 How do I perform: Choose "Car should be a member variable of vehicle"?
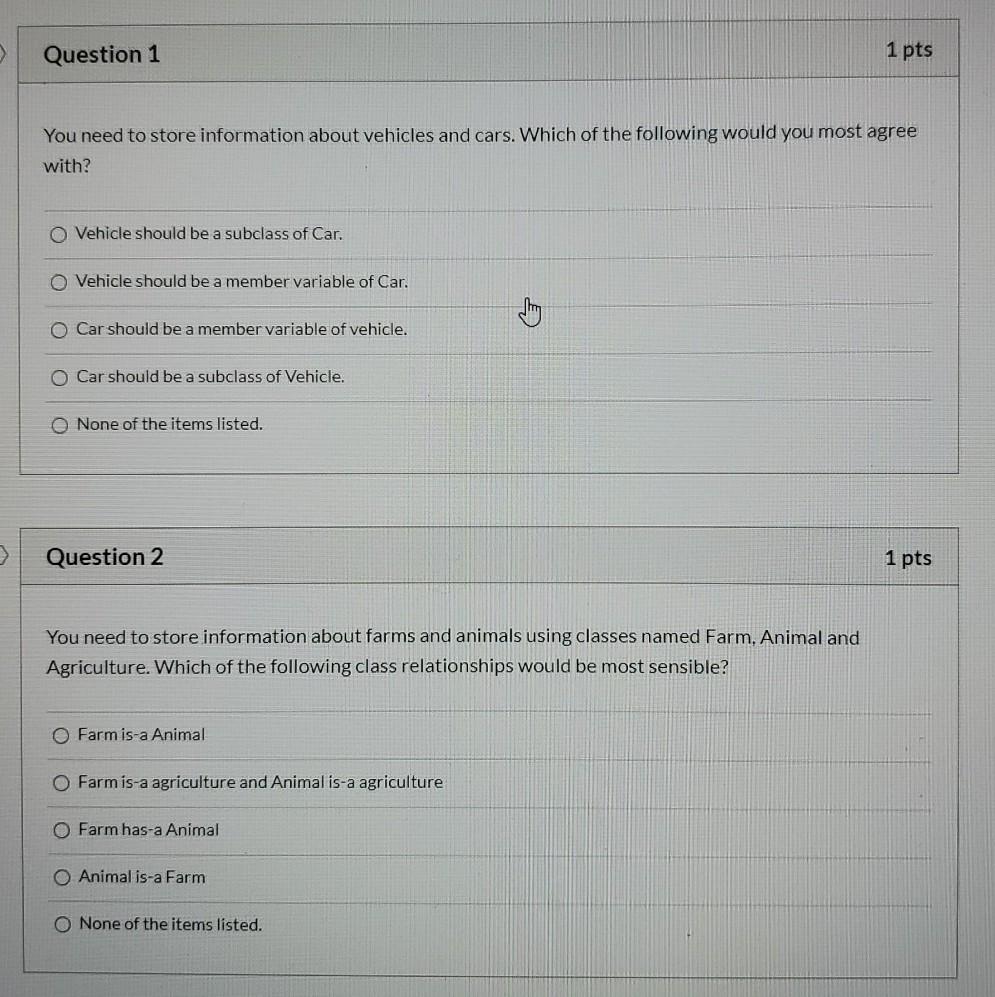[59, 329]
